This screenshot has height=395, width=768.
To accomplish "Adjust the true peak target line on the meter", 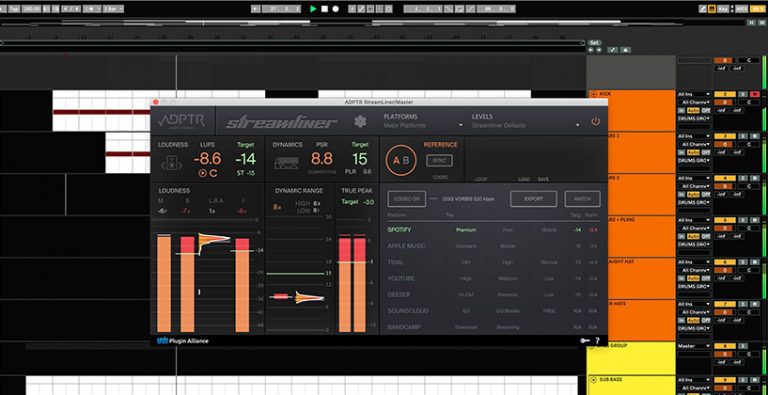I will click(353, 262).
